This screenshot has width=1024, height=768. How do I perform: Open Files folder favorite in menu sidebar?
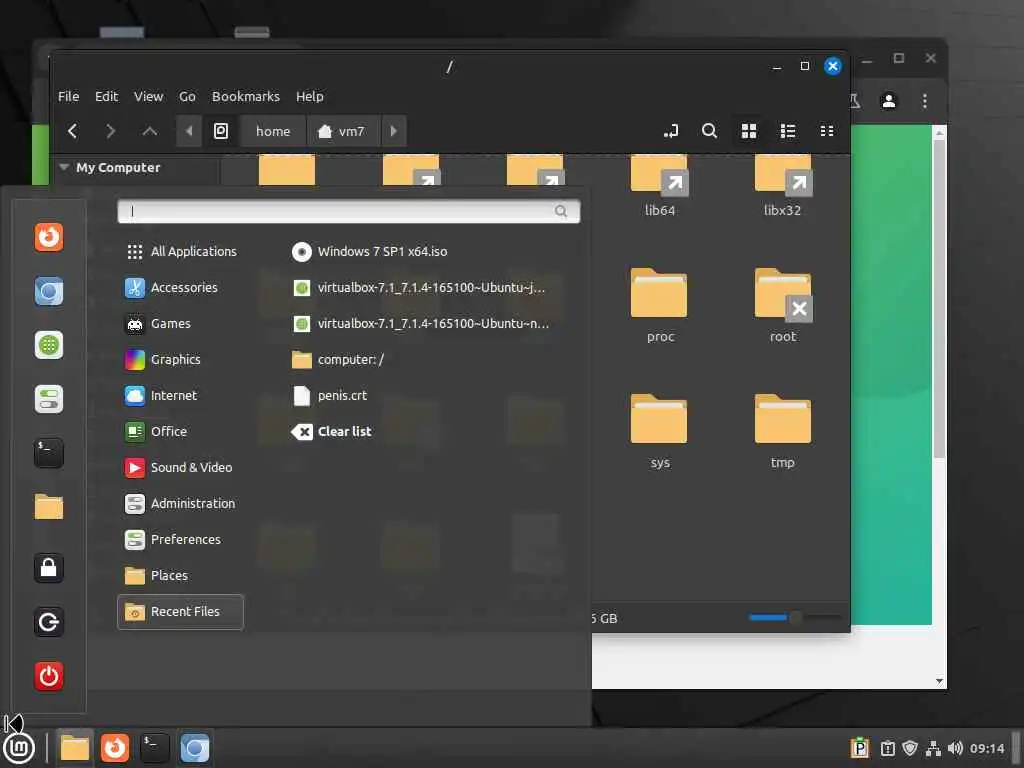click(x=49, y=507)
